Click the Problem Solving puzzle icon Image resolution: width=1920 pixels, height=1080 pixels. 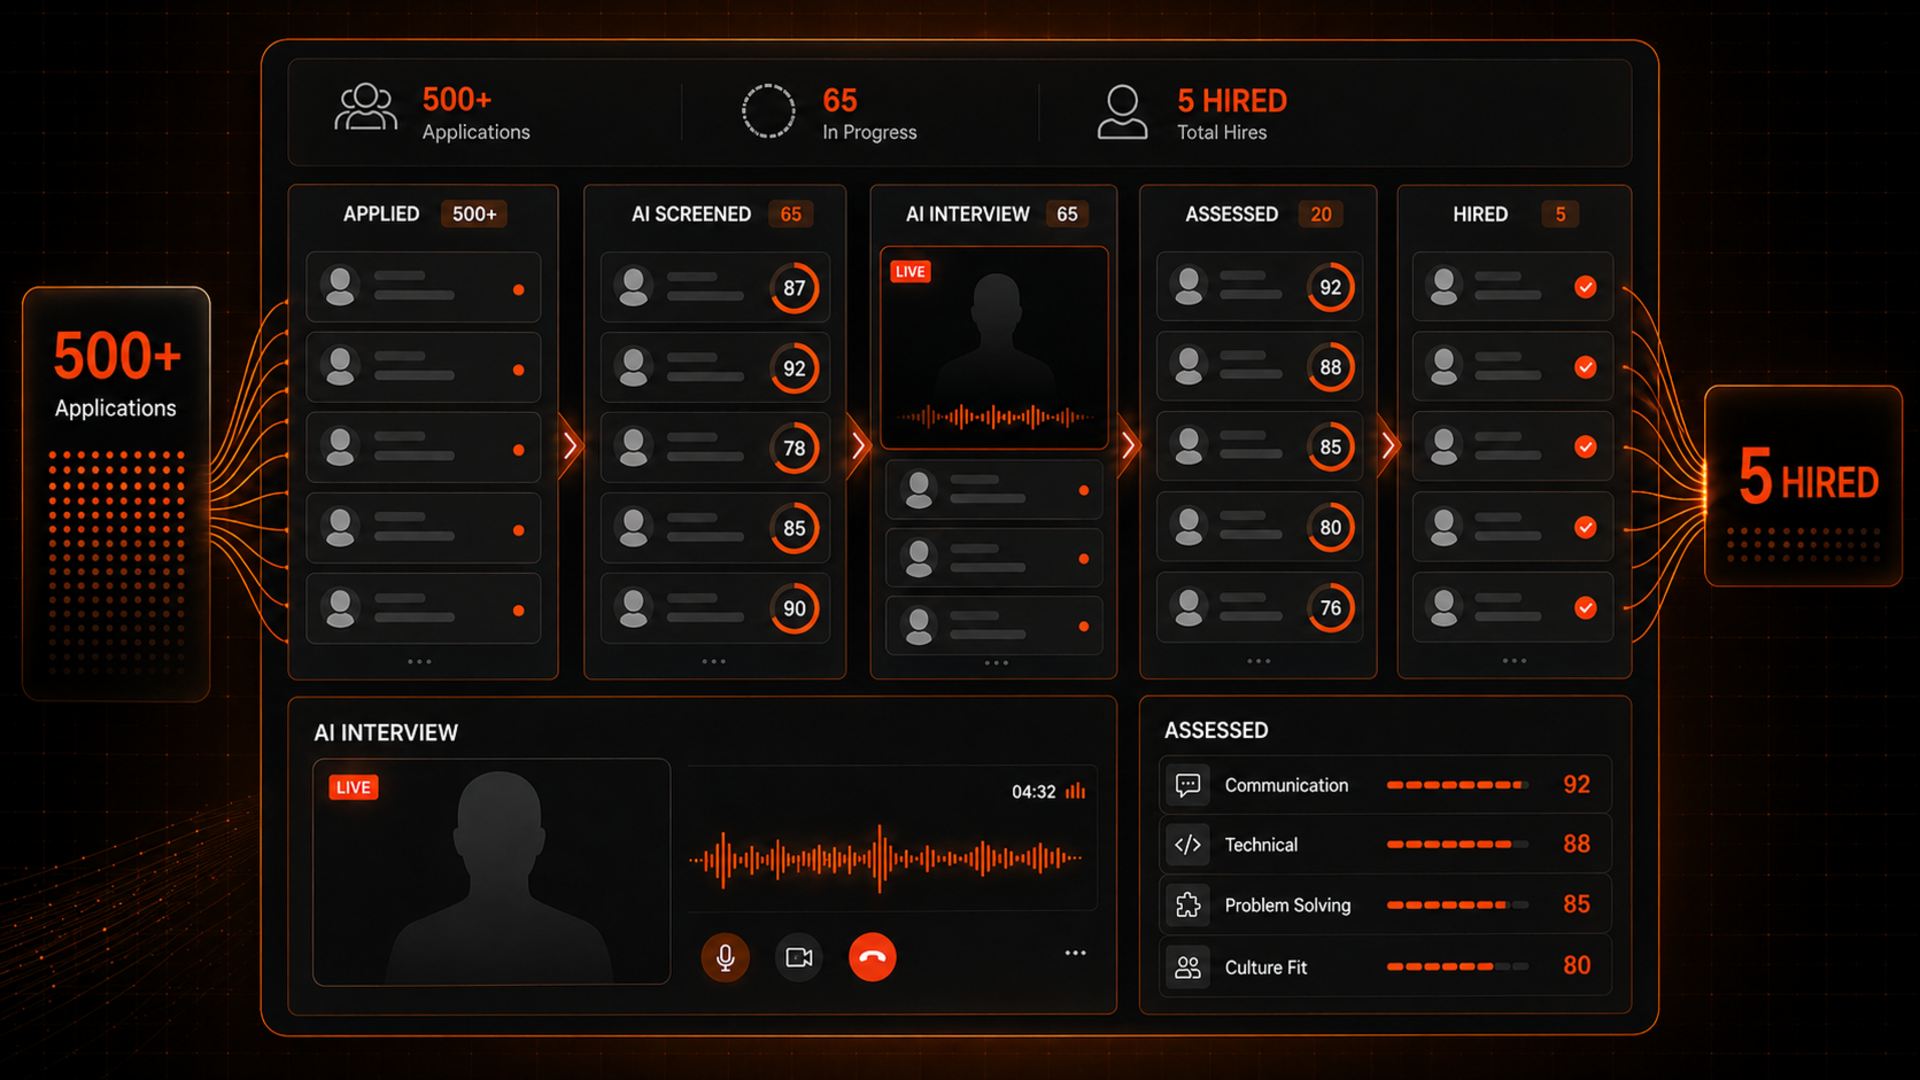pyautogui.click(x=1188, y=905)
